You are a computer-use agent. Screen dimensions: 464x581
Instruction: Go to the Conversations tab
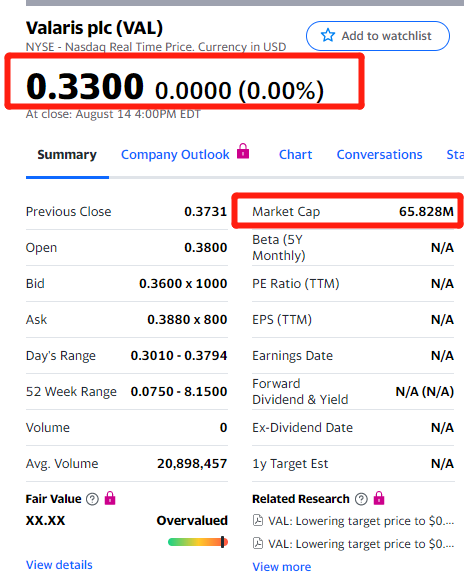tap(379, 155)
